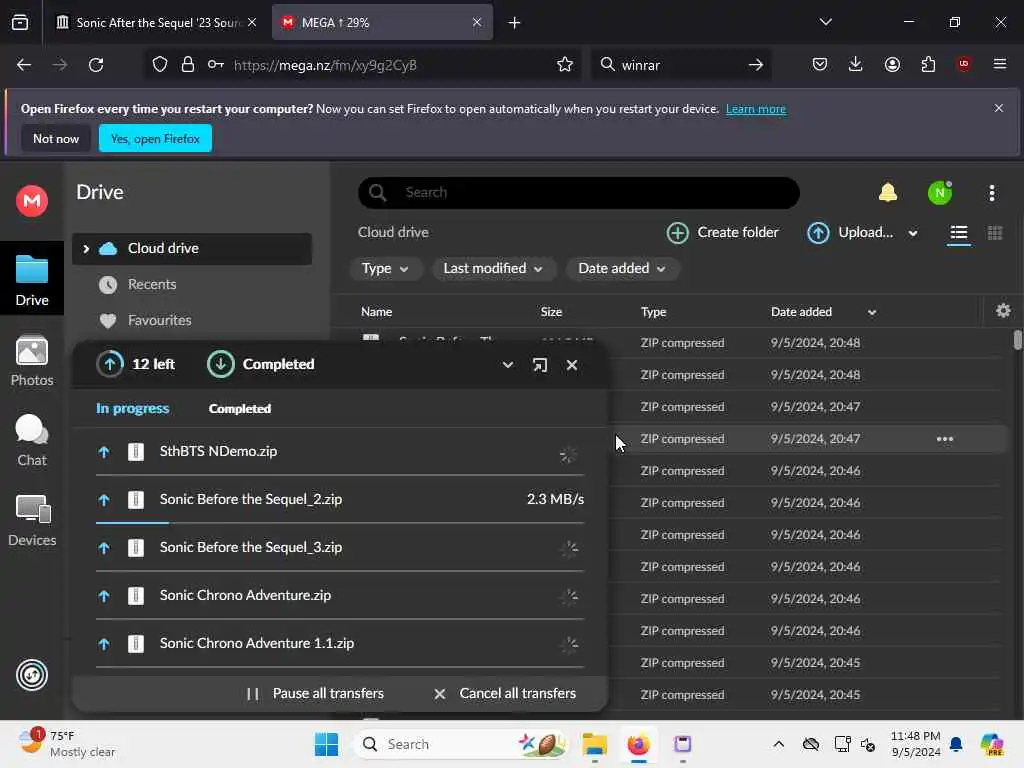Click Create folder

point(722,233)
